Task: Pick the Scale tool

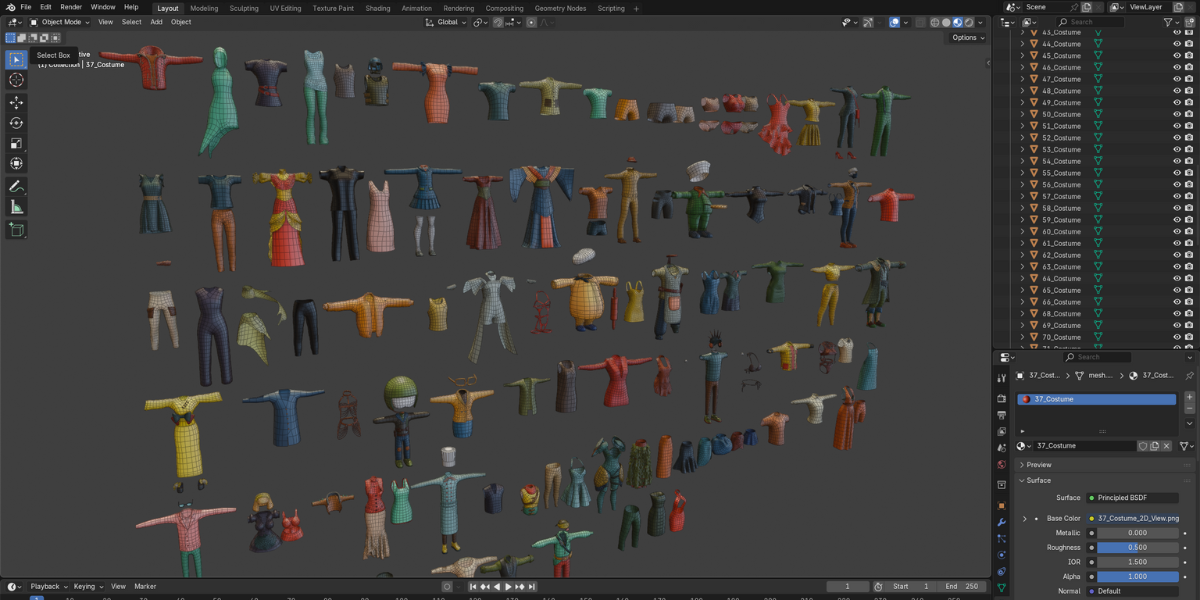Action: 16,143
